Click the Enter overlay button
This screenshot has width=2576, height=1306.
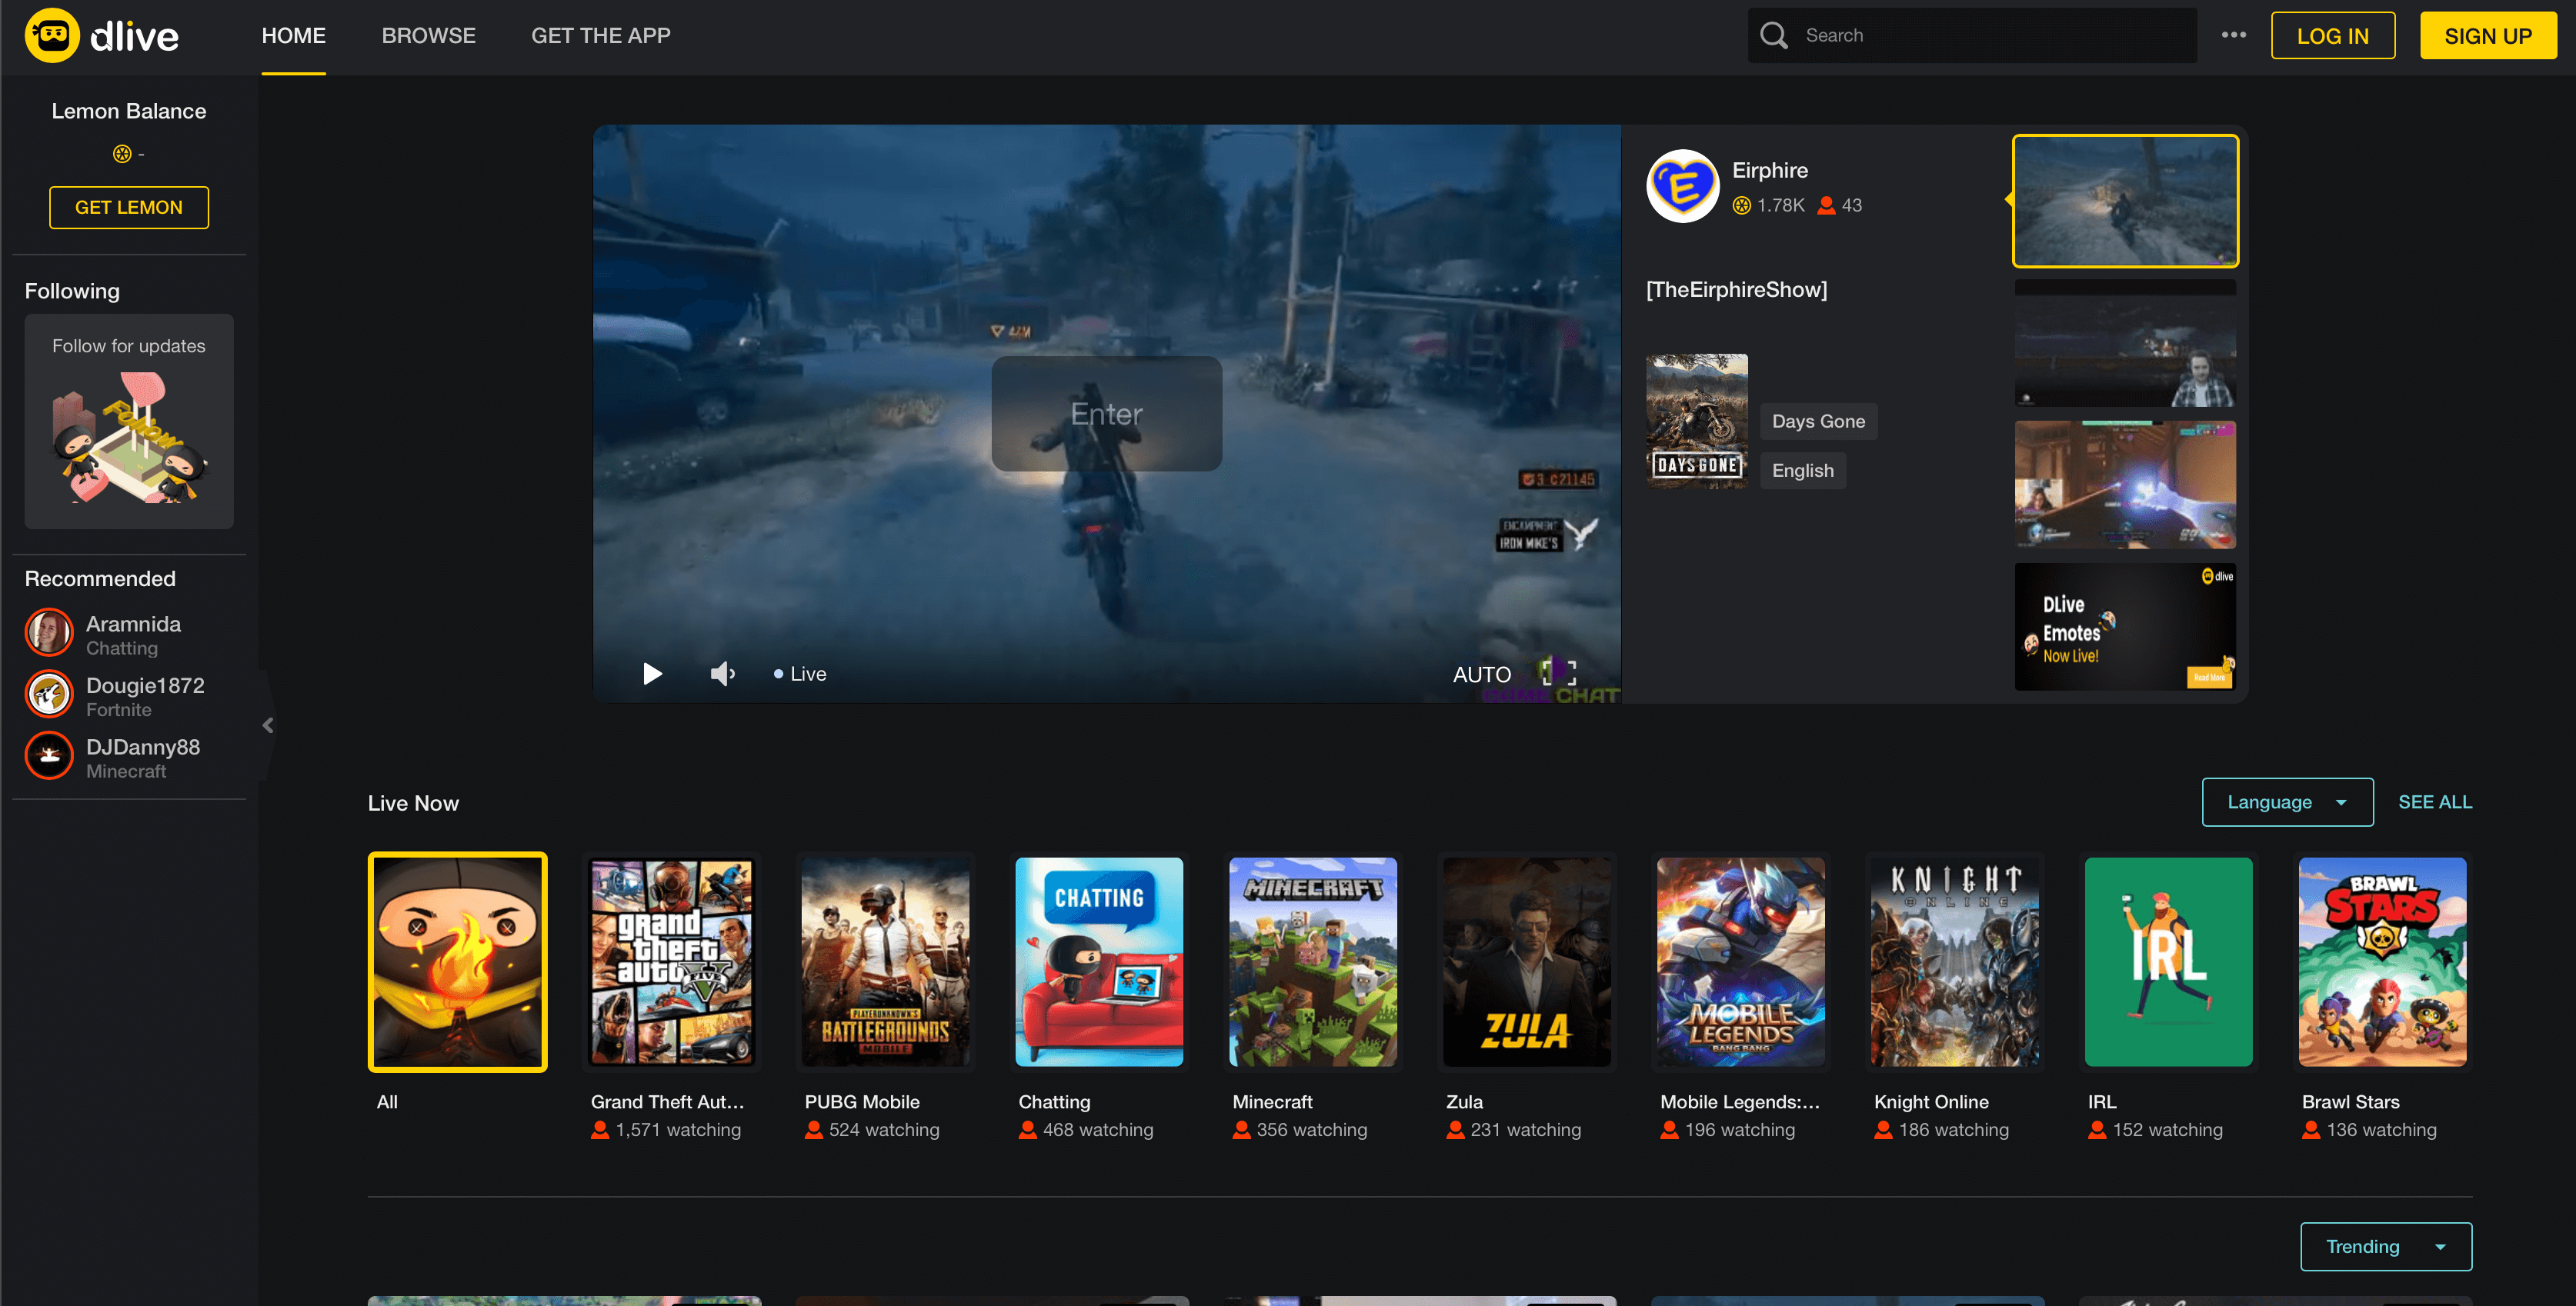coord(1106,414)
